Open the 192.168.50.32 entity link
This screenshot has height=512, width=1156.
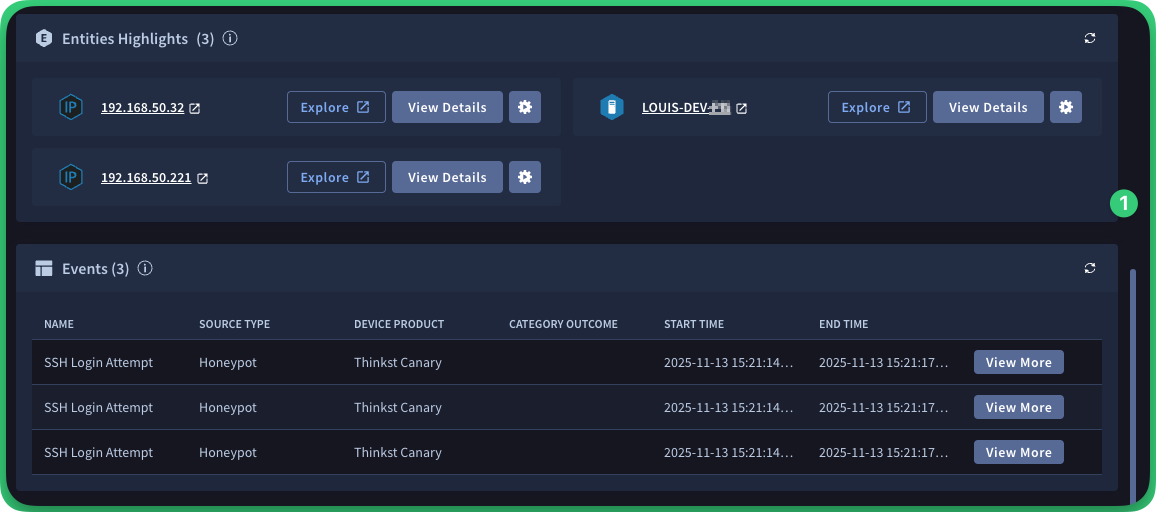tap(142, 108)
